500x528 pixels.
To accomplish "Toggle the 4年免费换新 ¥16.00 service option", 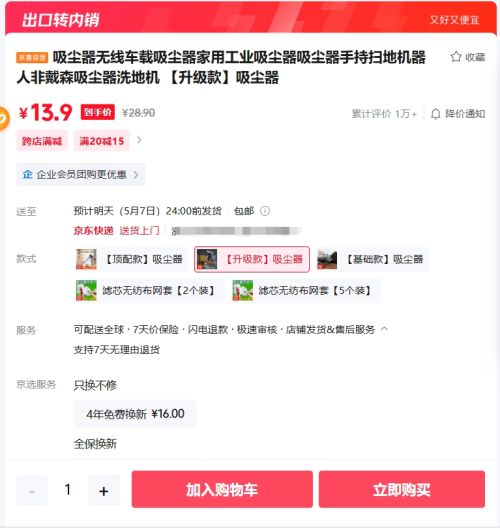I will (135, 414).
